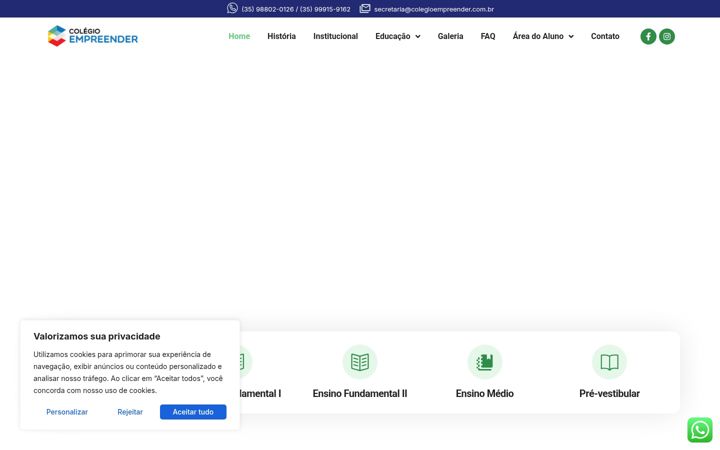Open the Galeria menu item
This screenshot has height=450, width=720.
pos(450,36)
